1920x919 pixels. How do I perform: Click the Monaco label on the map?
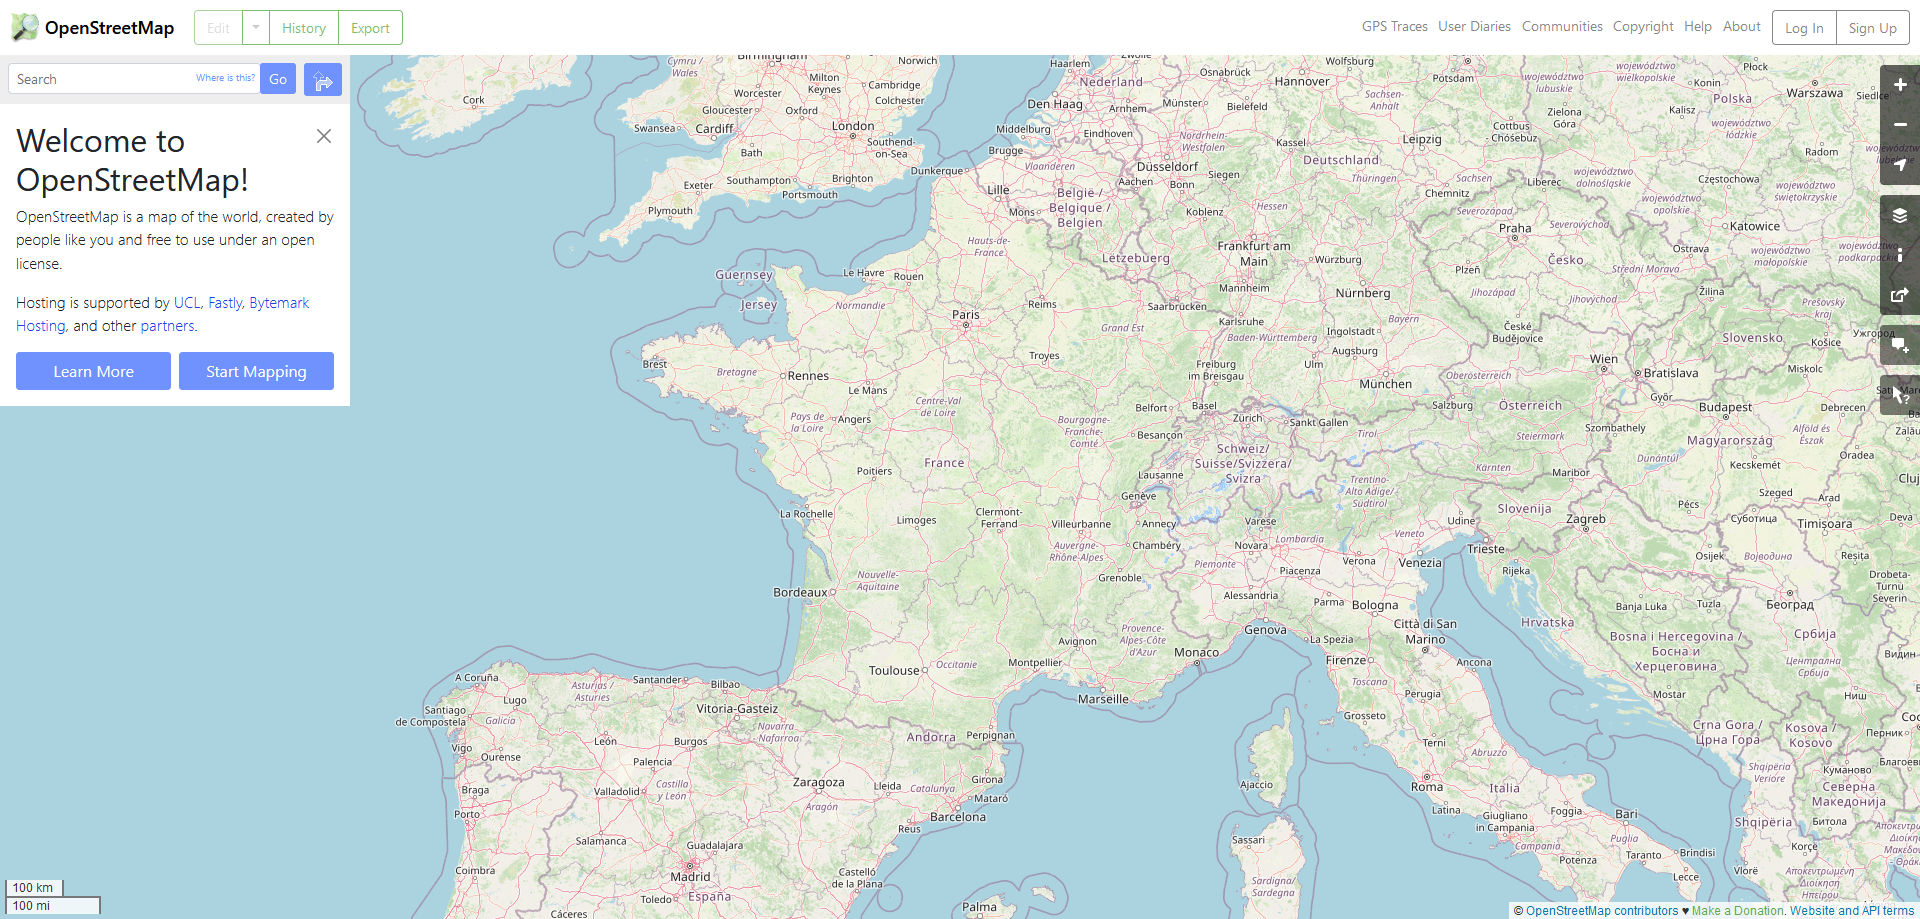click(x=1197, y=652)
